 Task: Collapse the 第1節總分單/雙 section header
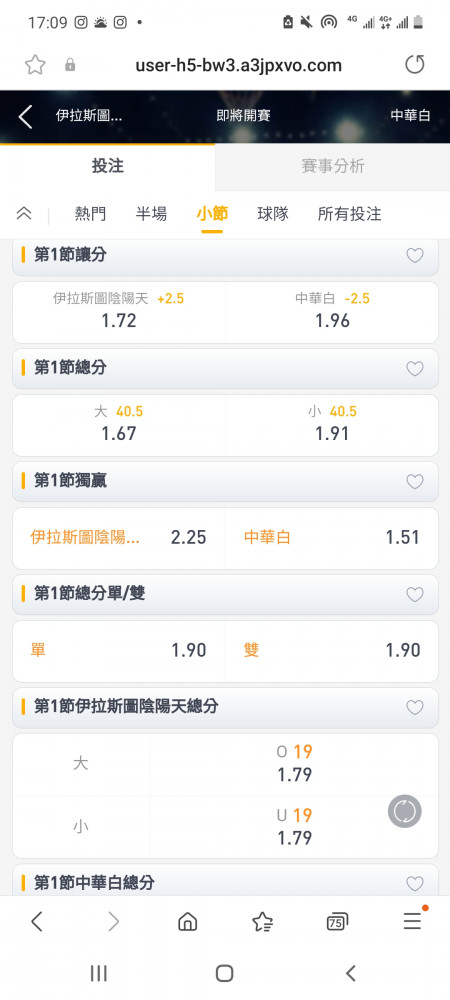pyautogui.click(x=225, y=594)
